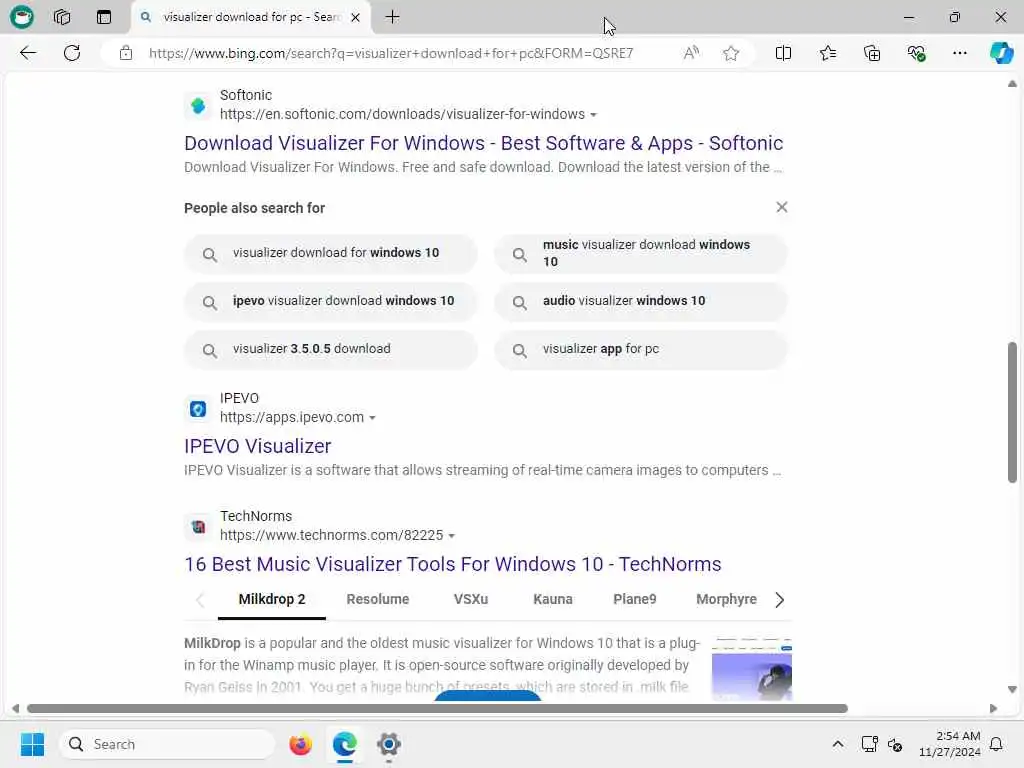Switch to the Resolume tab

click(x=377, y=600)
